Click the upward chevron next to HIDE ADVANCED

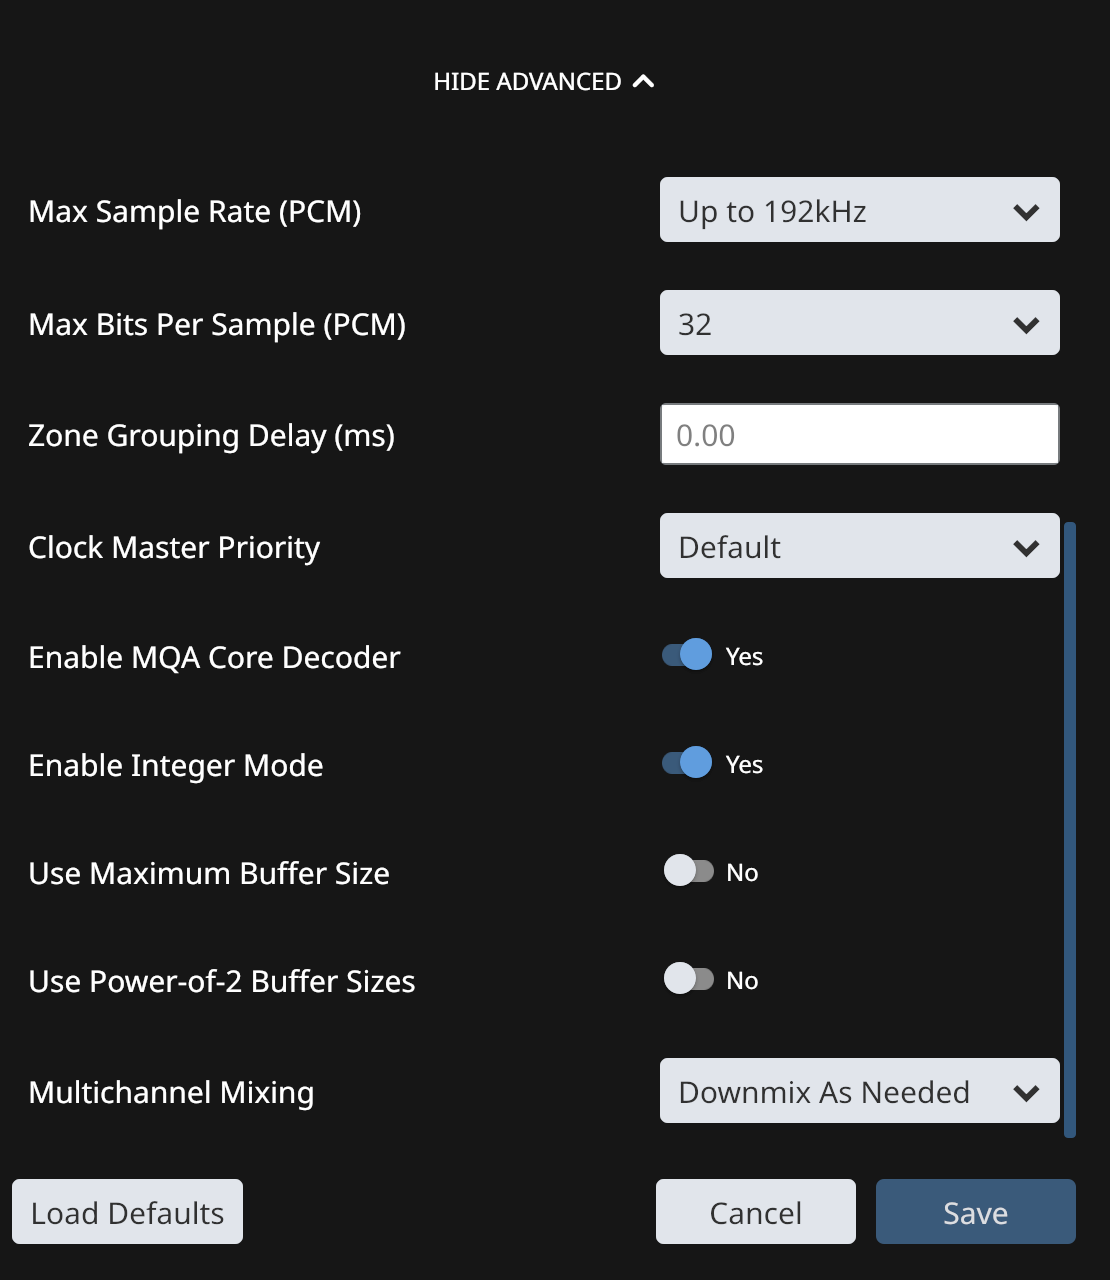coord(644,81)
